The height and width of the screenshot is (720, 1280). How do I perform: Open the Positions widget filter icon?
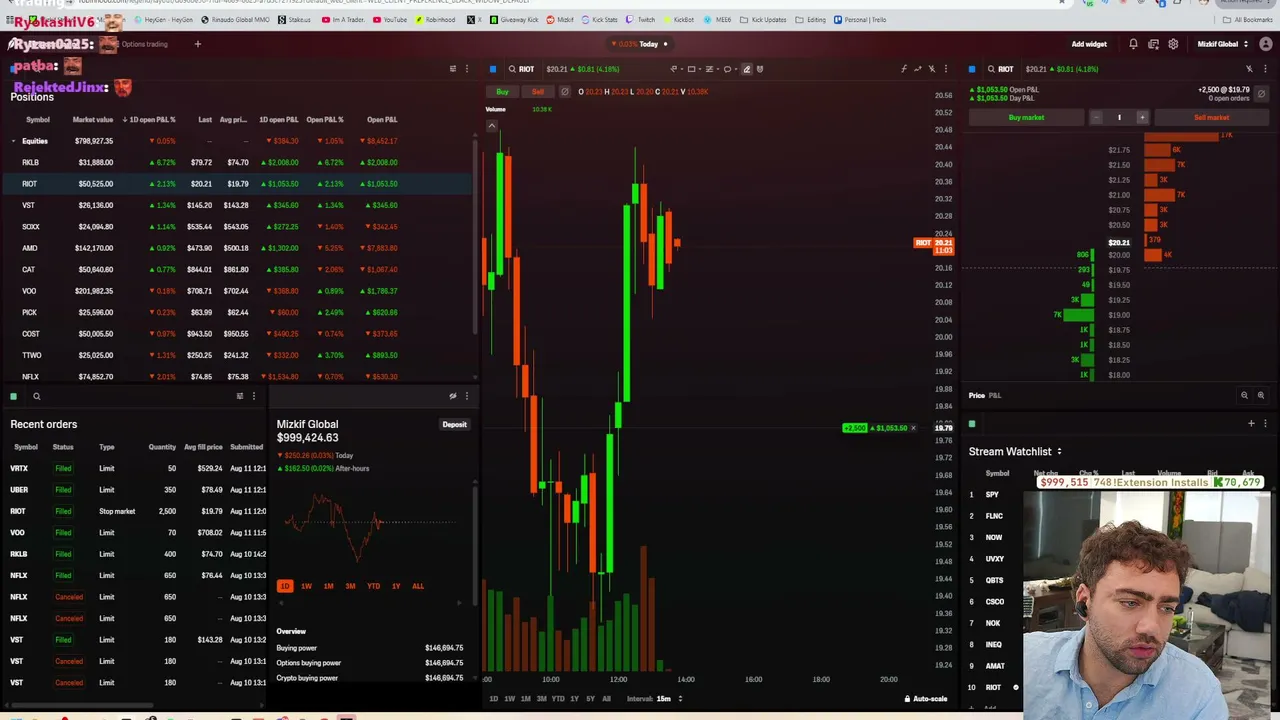[453, 69]
